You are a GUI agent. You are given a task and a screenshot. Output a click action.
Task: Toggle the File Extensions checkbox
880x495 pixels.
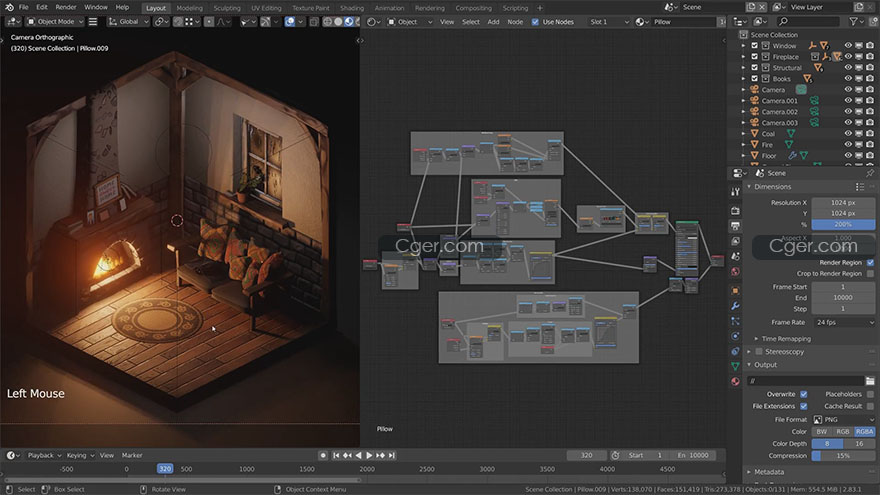click(x=804, y=406)
